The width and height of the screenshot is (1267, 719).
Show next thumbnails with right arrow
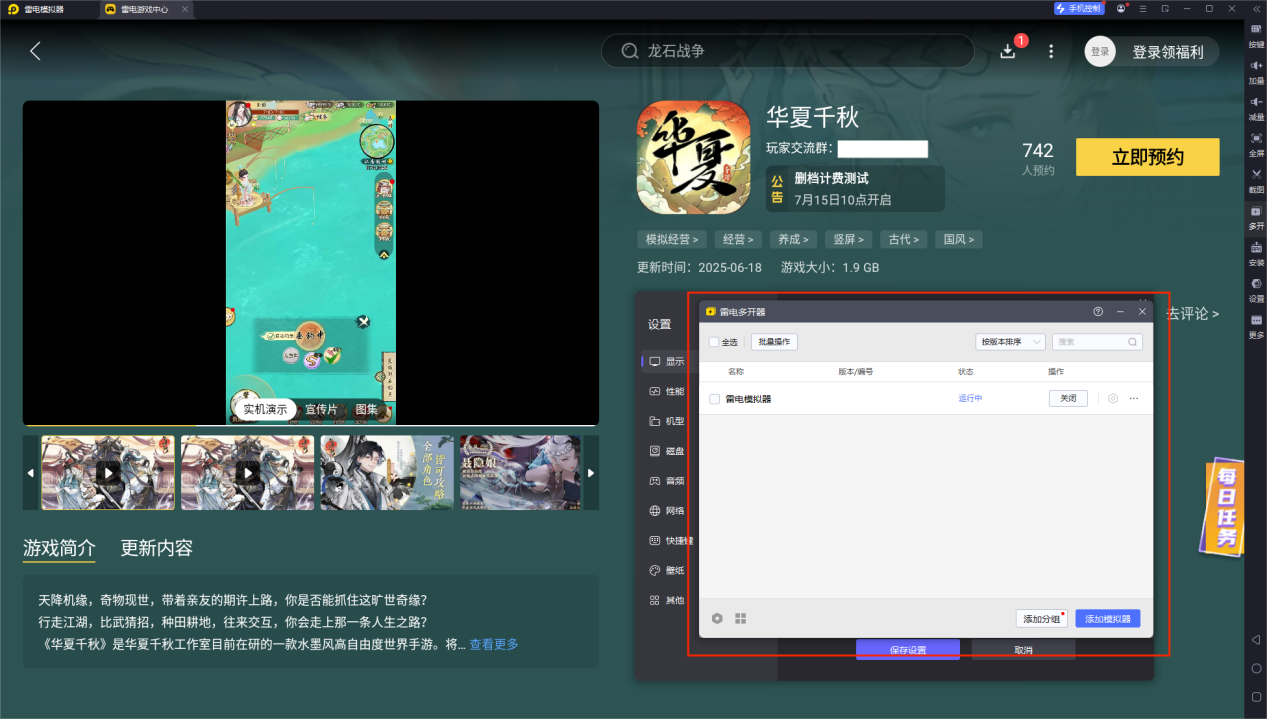point(591,473)
